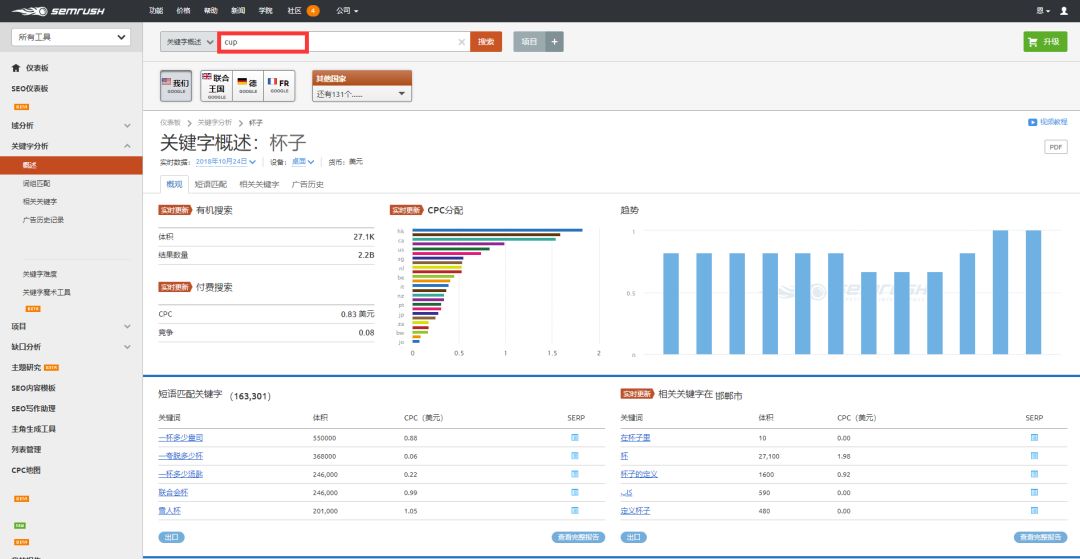Open the 其他国家 country dropdown

(x=362, y=94)
